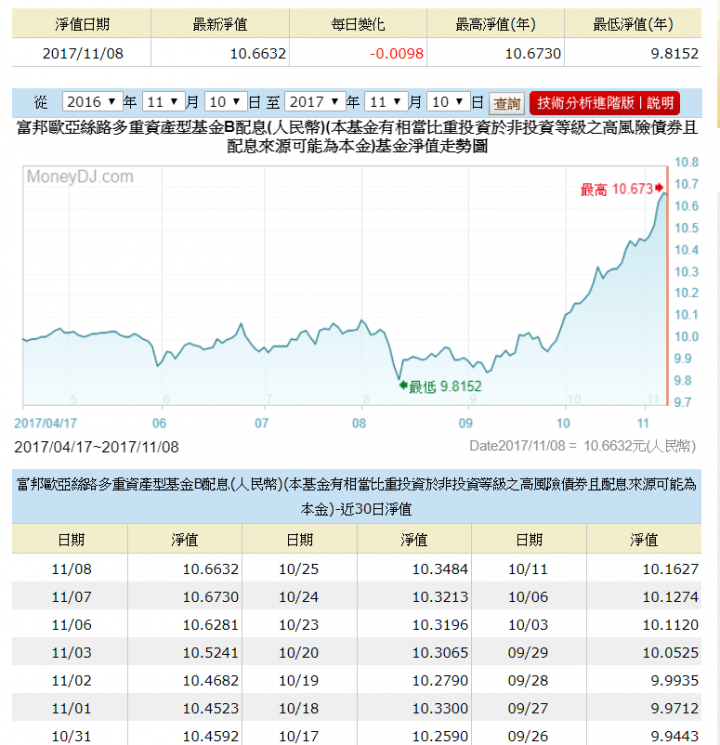The height and width of the screenshot is (745, 720).
Task: Click the date range text 2017/04/17~2017/11/08
Action: tap(96, 447)
